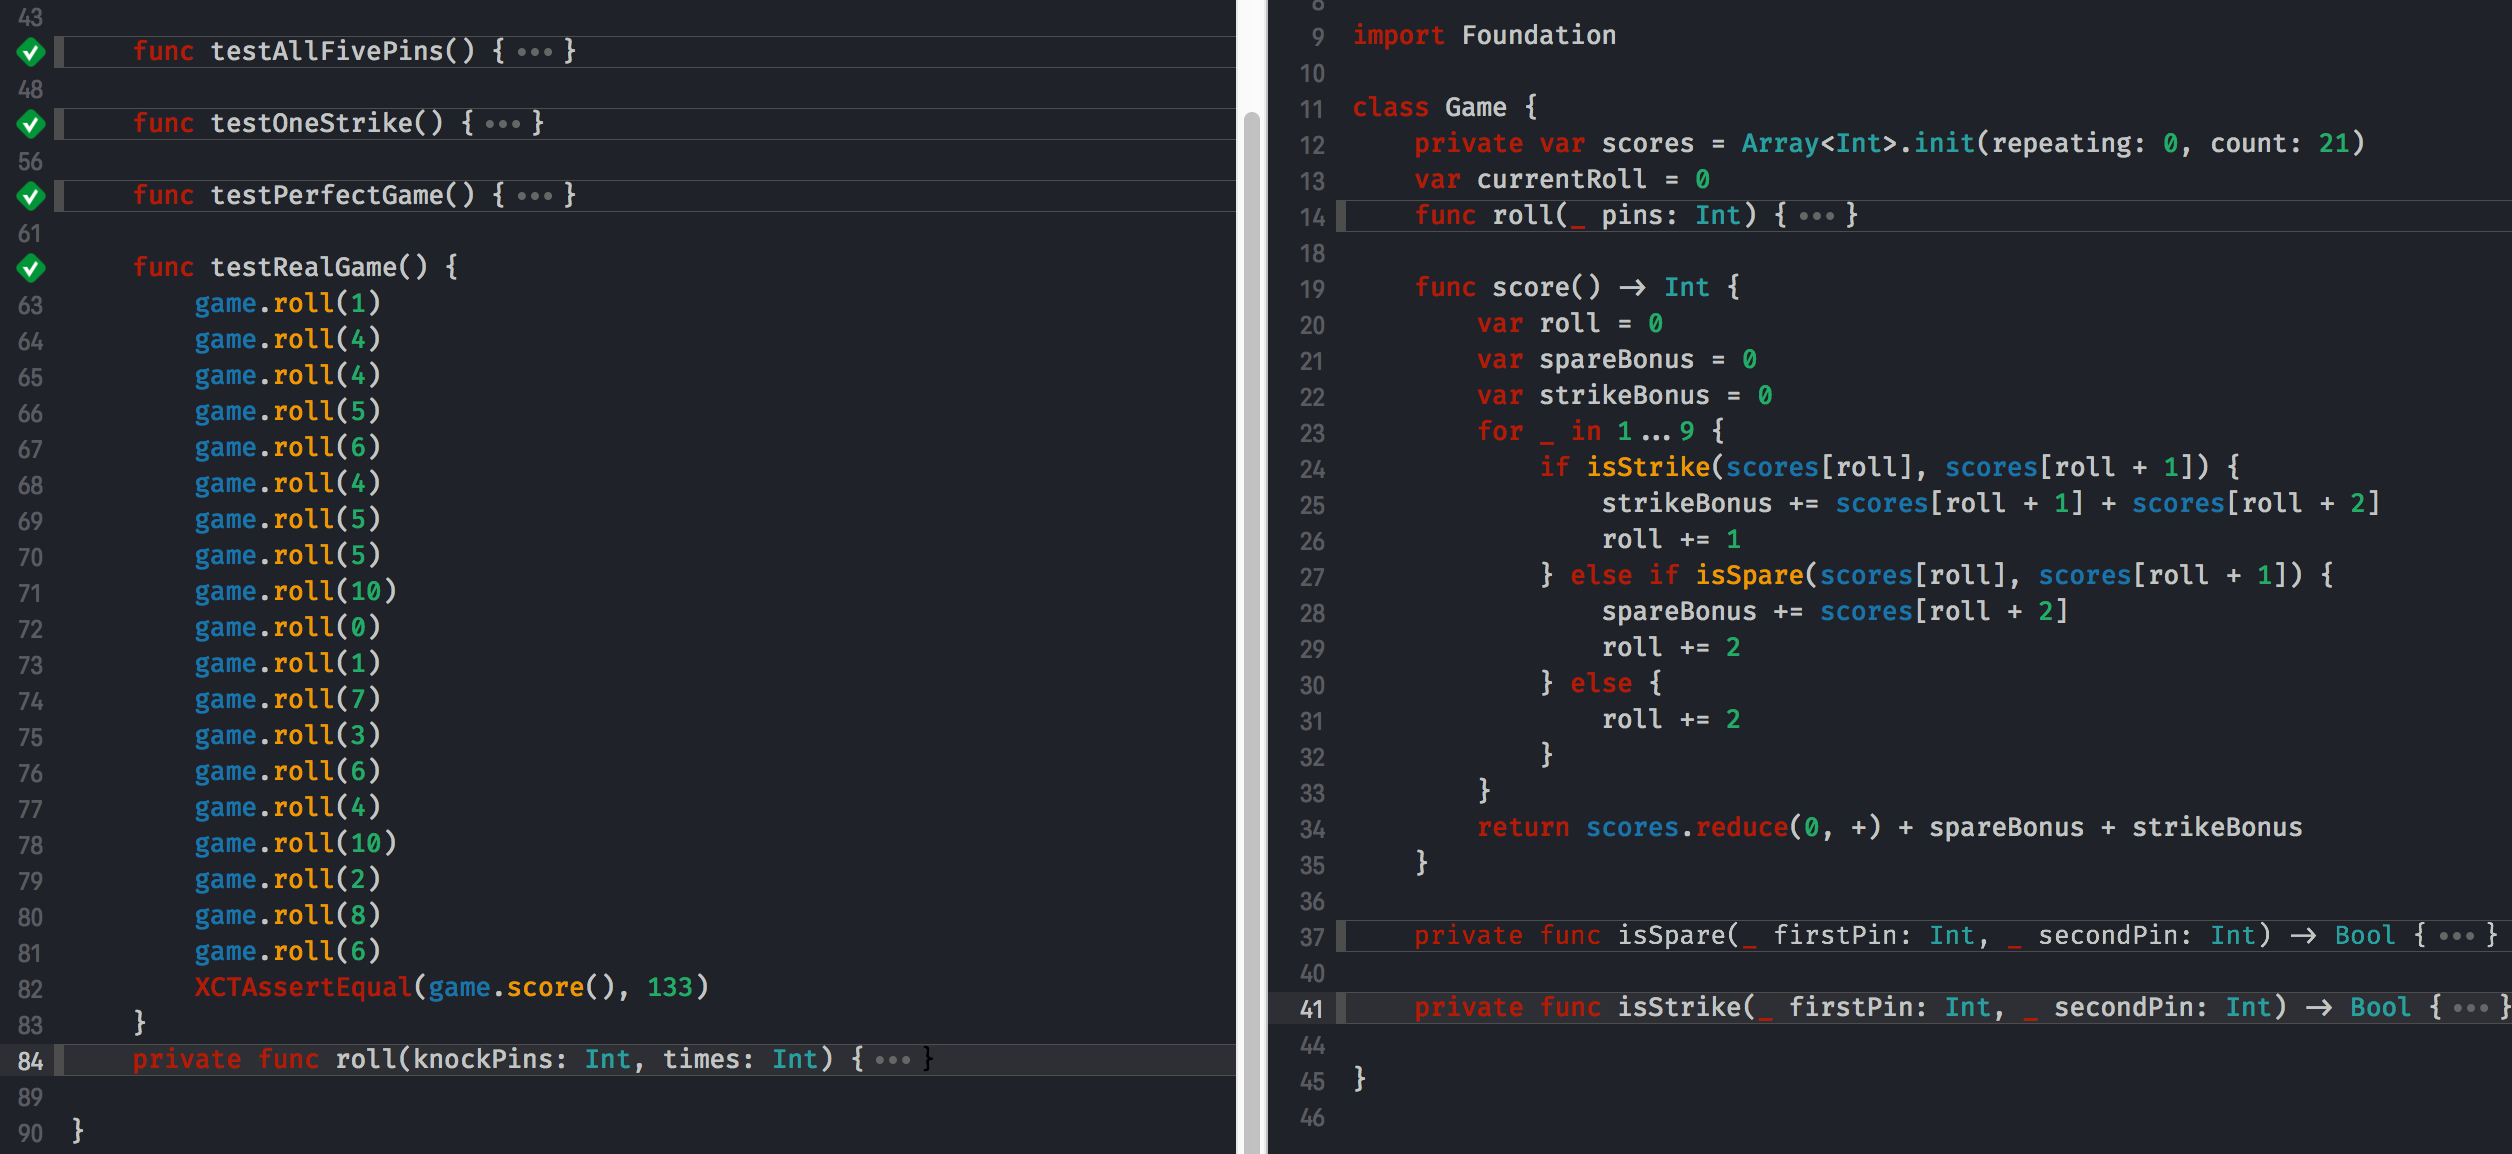Unfold the roll(_ pins: Int) body
The image size is (2512, 1154).
1816,216
